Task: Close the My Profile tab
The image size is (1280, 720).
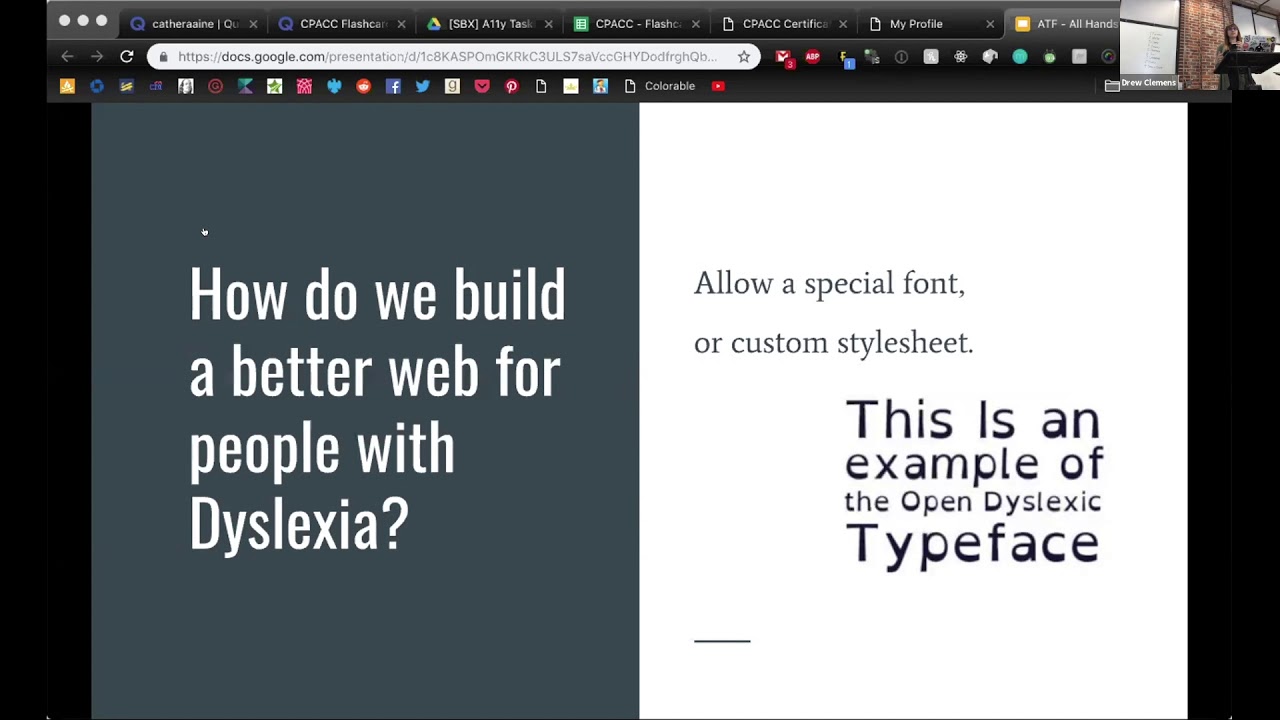Action: [990, 24]
